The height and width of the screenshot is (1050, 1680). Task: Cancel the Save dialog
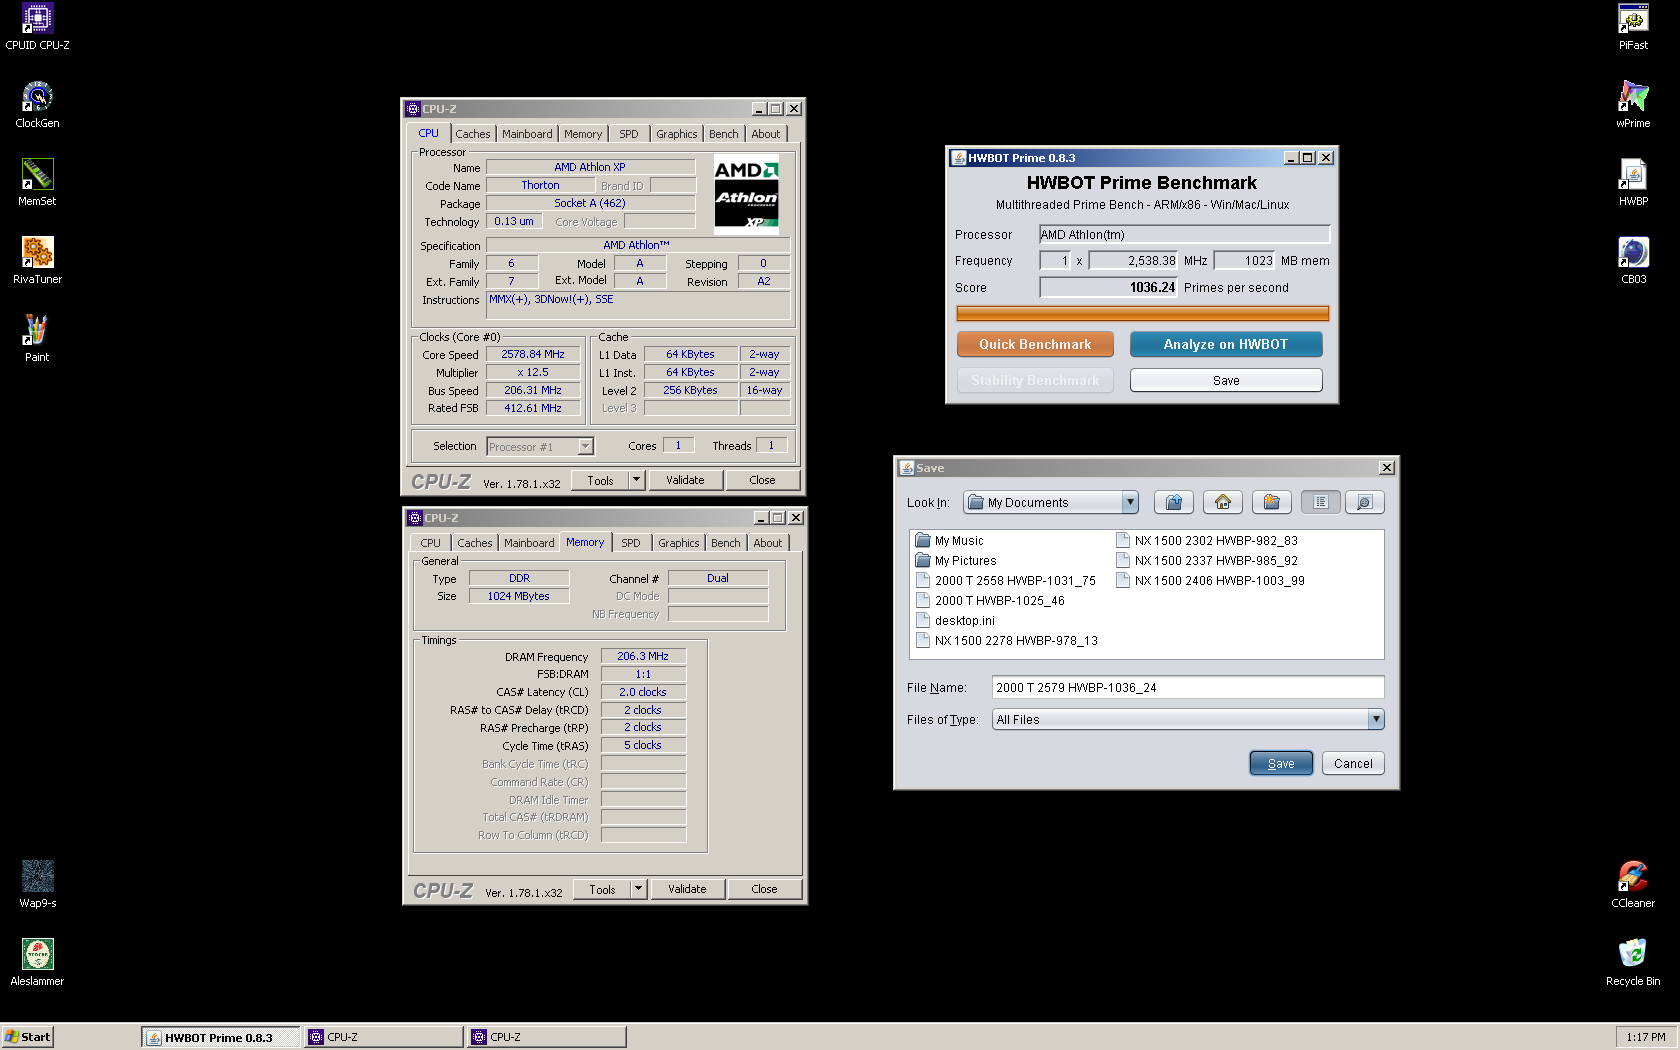point(1353,763)
